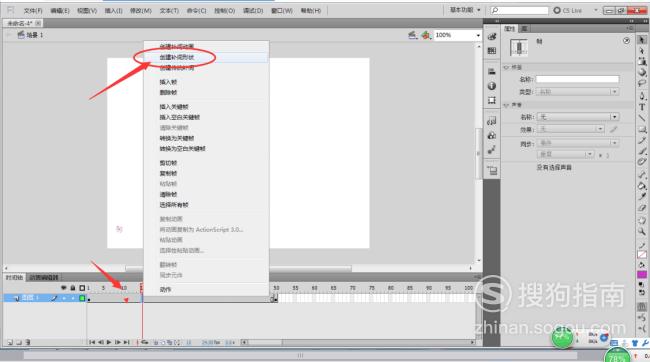The image size is (650, 362).
Task: Click the label name input field
Action: pos(577,79)
